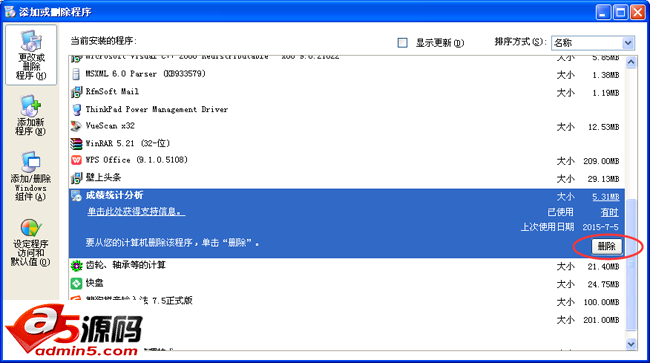Click WinRAR 5.21 program icon

(x=76, y=143)
